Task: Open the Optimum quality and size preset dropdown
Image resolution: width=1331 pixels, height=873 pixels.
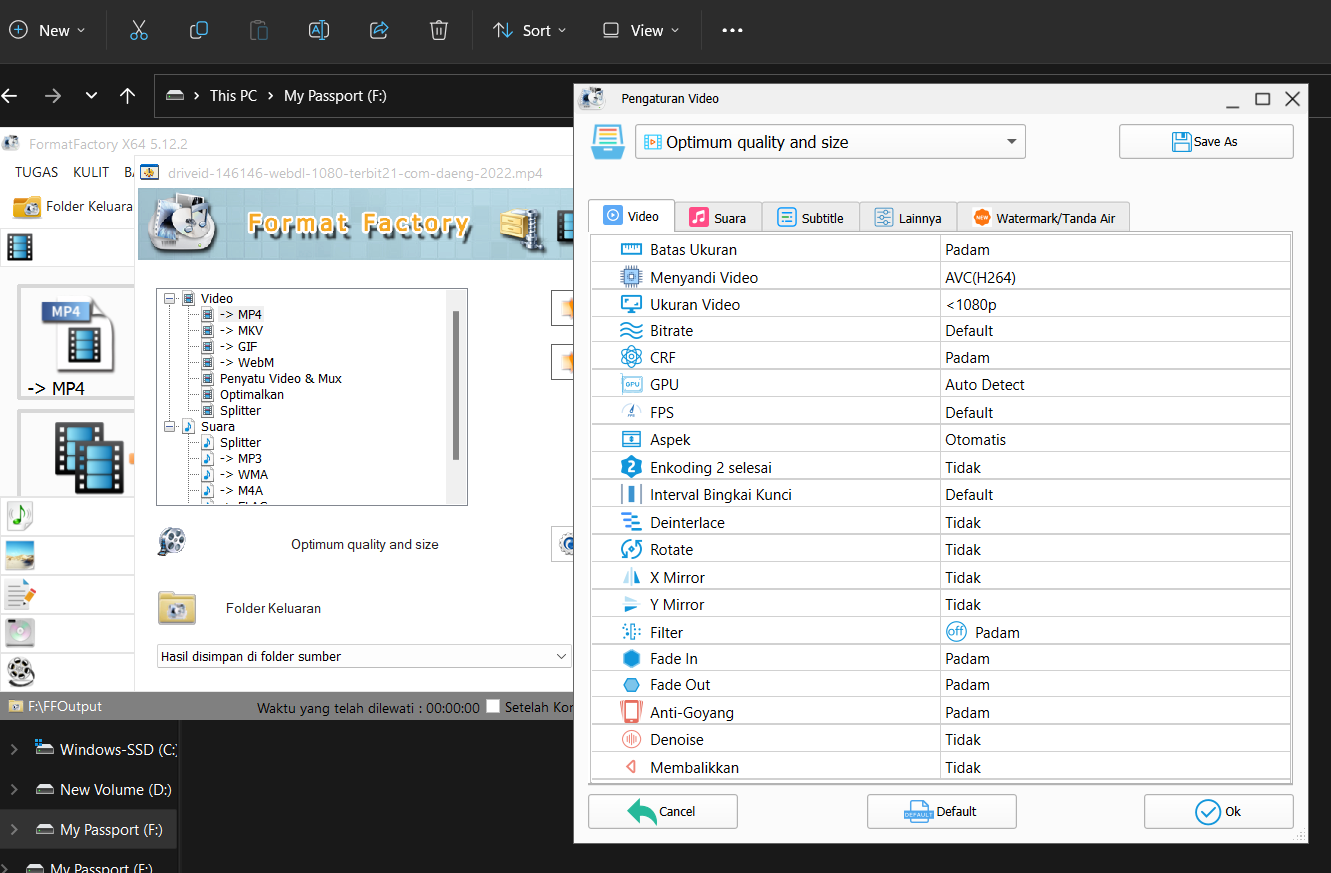Action: click(x=830, y=142)
